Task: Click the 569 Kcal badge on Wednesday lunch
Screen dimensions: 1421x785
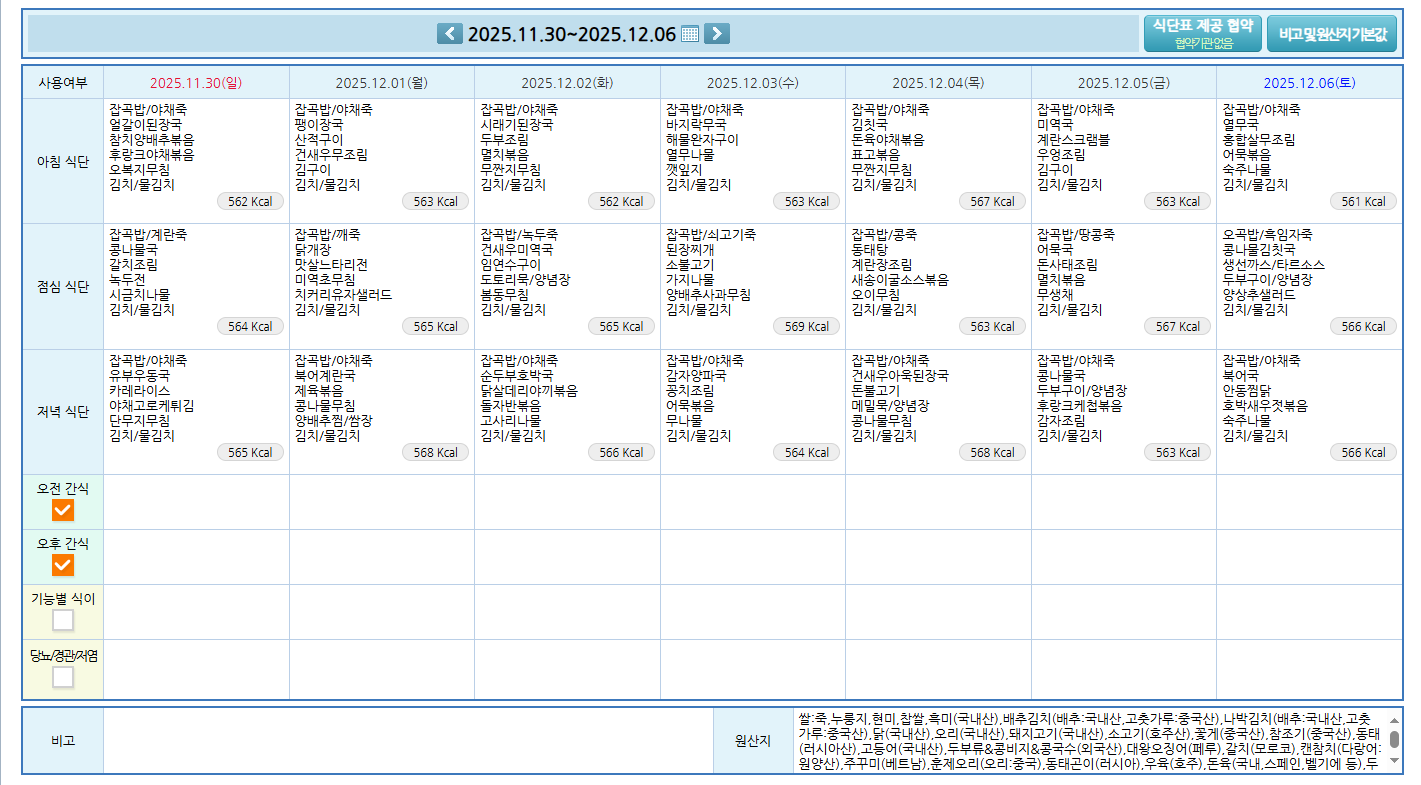Action: point(806,327)
